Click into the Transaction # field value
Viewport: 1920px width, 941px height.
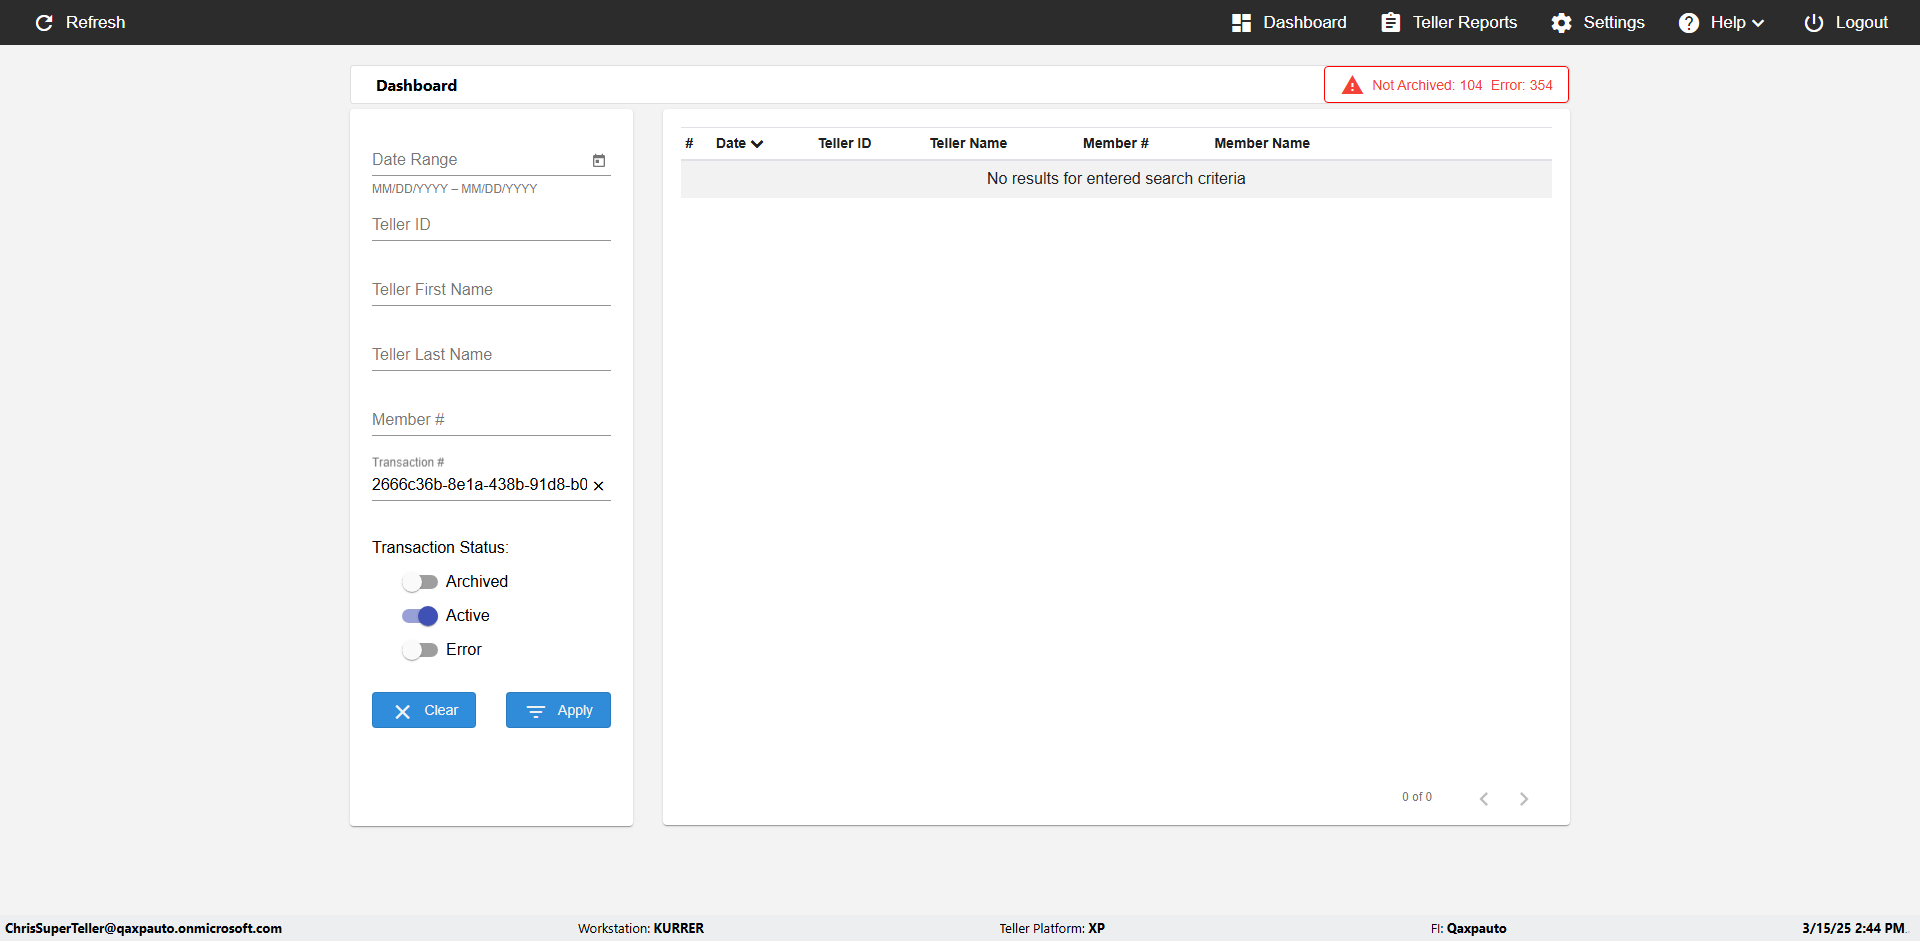pyautogui.click(x=480, y=485)
